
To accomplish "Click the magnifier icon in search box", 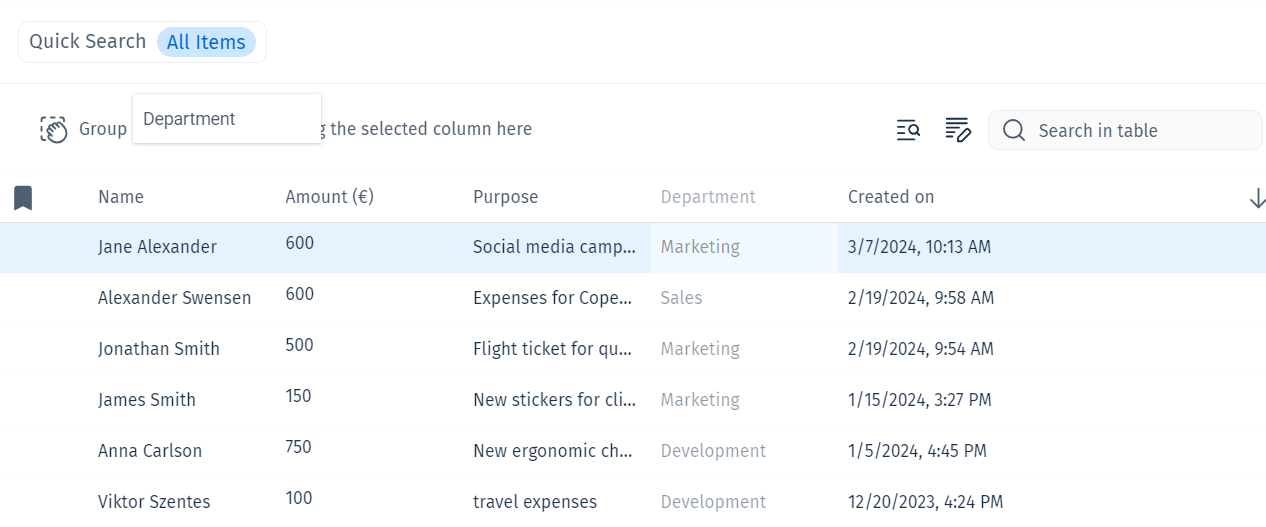I will (1014, 131).
